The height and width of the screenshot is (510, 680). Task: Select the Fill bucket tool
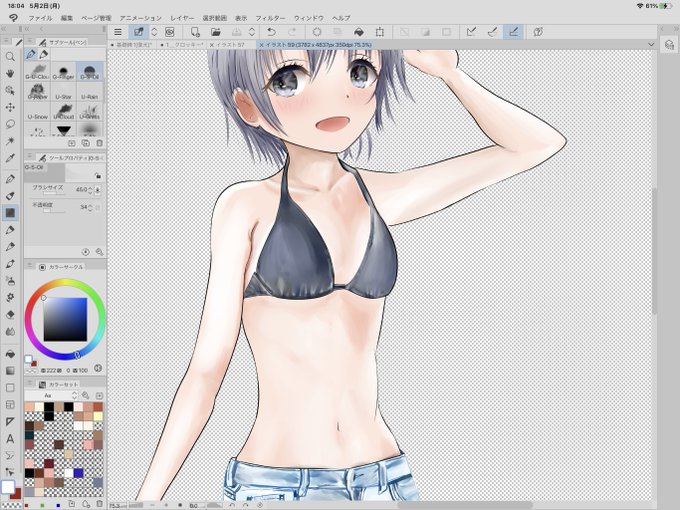click(10, 354)
